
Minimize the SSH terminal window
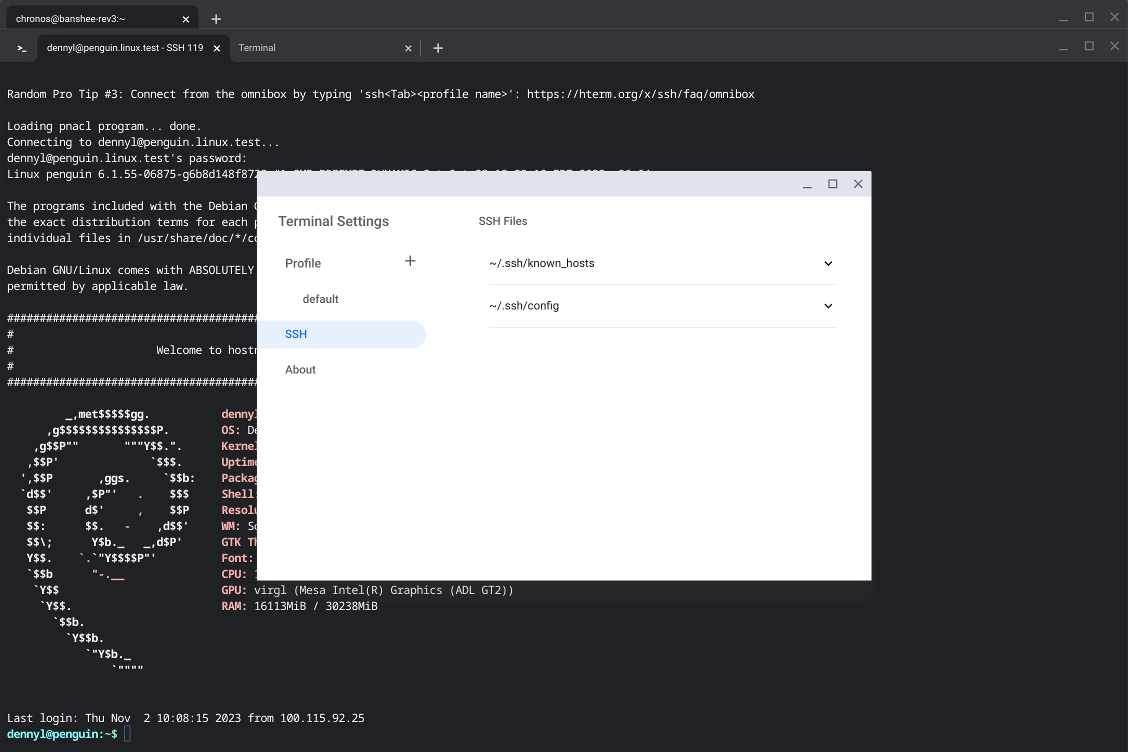1064,47
